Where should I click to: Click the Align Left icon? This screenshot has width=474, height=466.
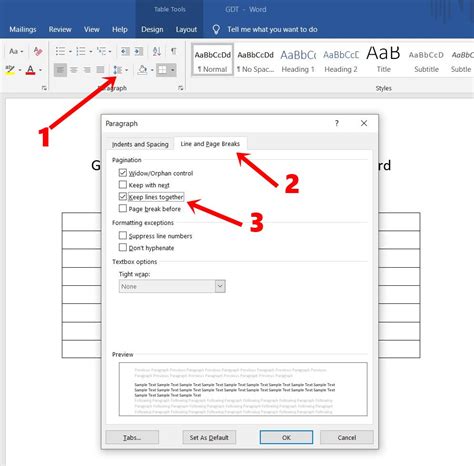pos(60,70)
